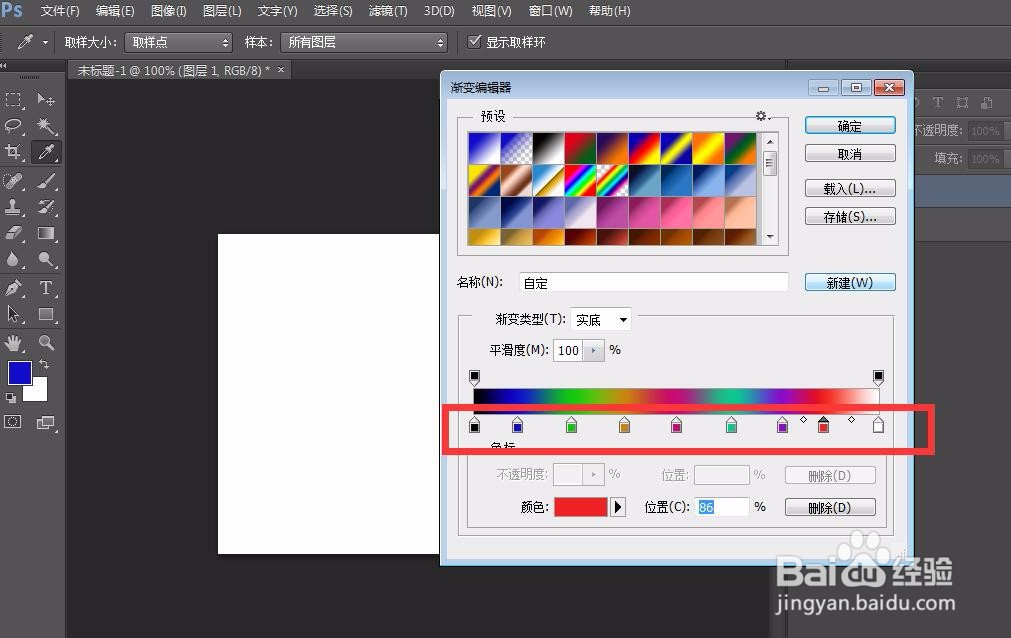1011x638 pixels.
Task: Open the File menu
Action: (x=60, y=11)
